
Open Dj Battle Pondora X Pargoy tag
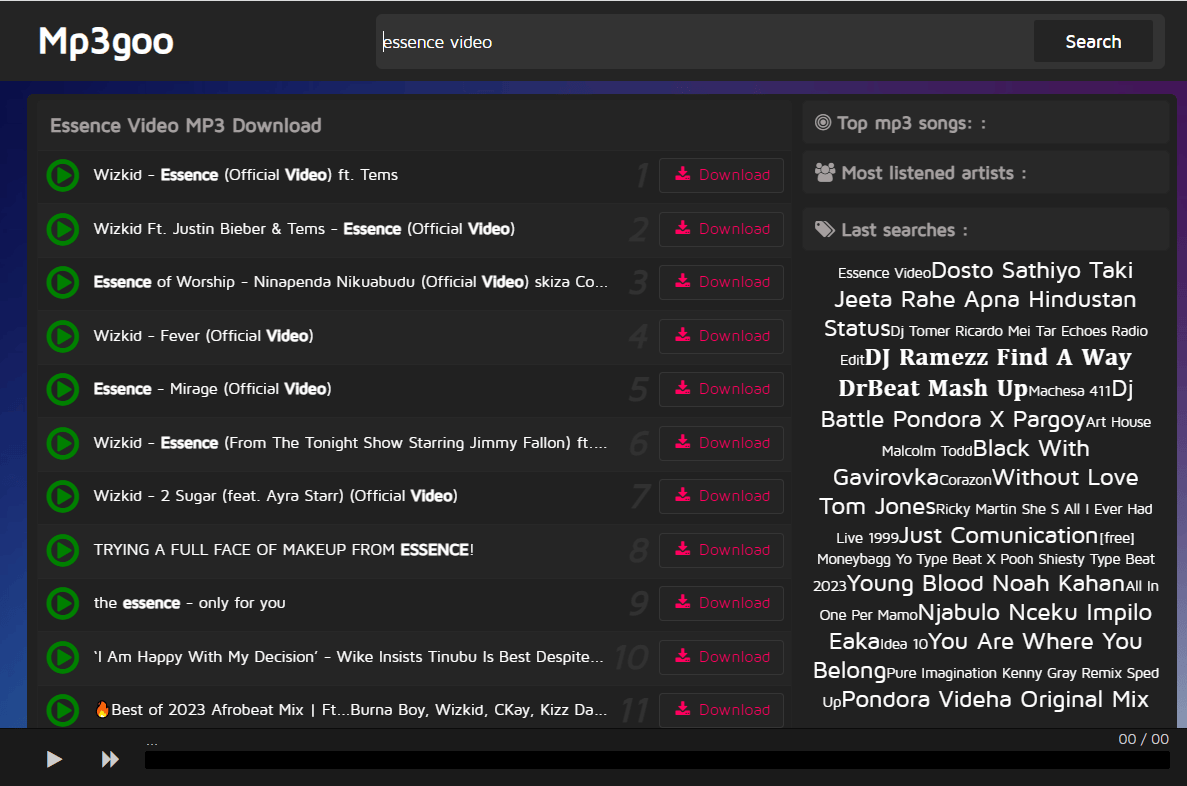[x=977, y=405]
